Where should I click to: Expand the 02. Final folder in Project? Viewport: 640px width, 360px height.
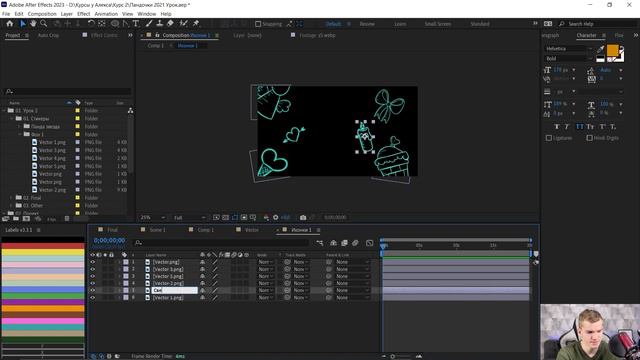(12, 198)
